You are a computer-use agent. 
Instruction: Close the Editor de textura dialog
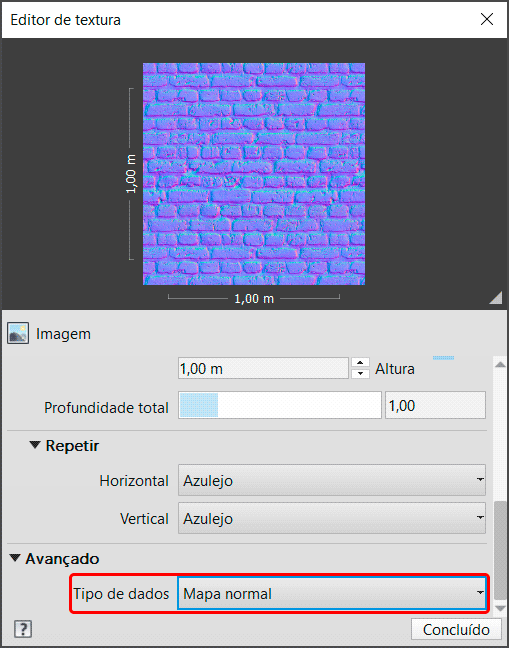coord(487,19)
